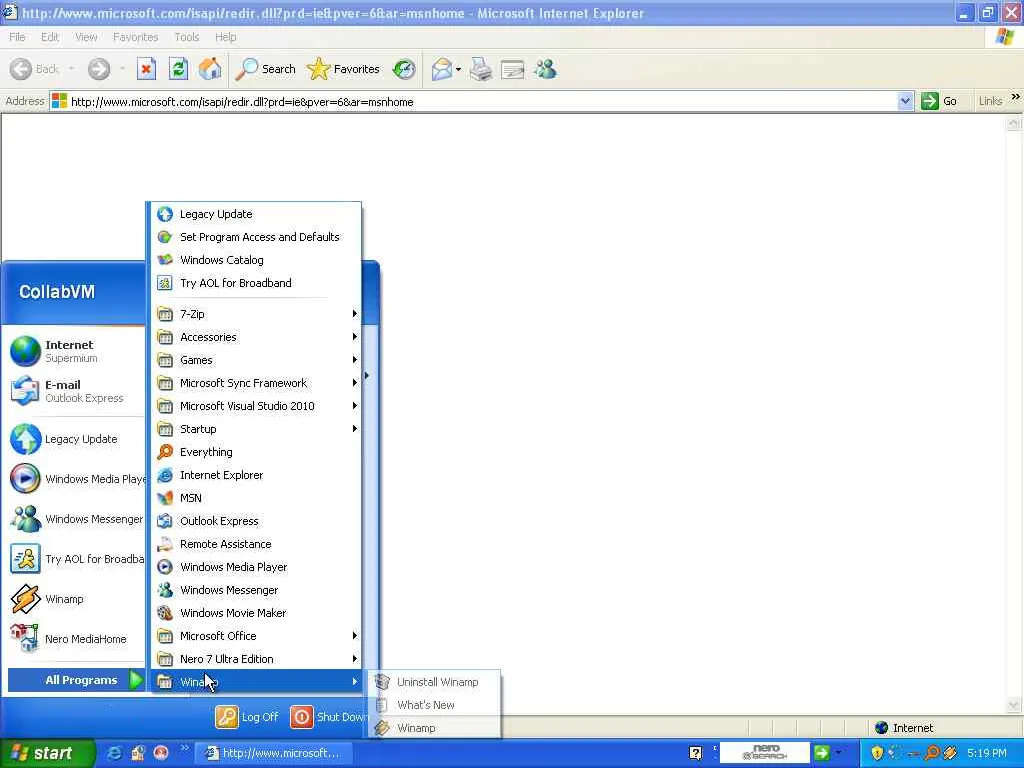
Task: Click the Back button
Action: 36,69
